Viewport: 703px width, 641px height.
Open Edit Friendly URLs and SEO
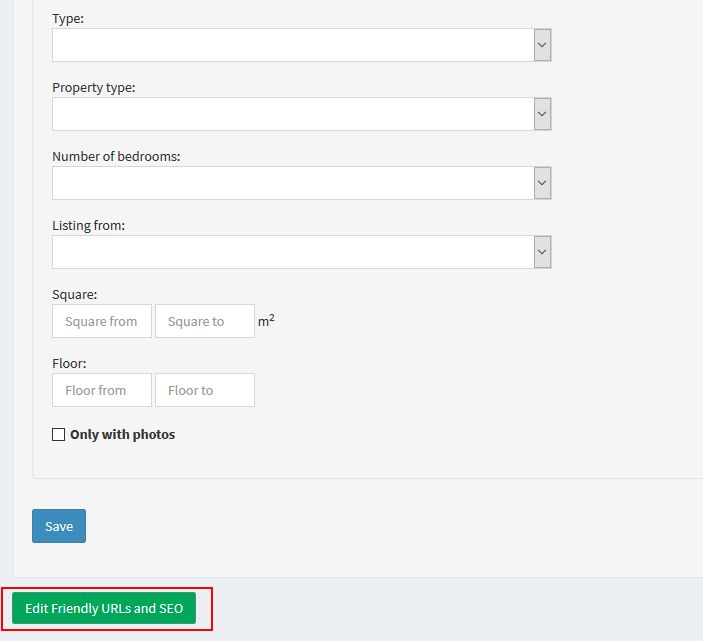point(104,608)
